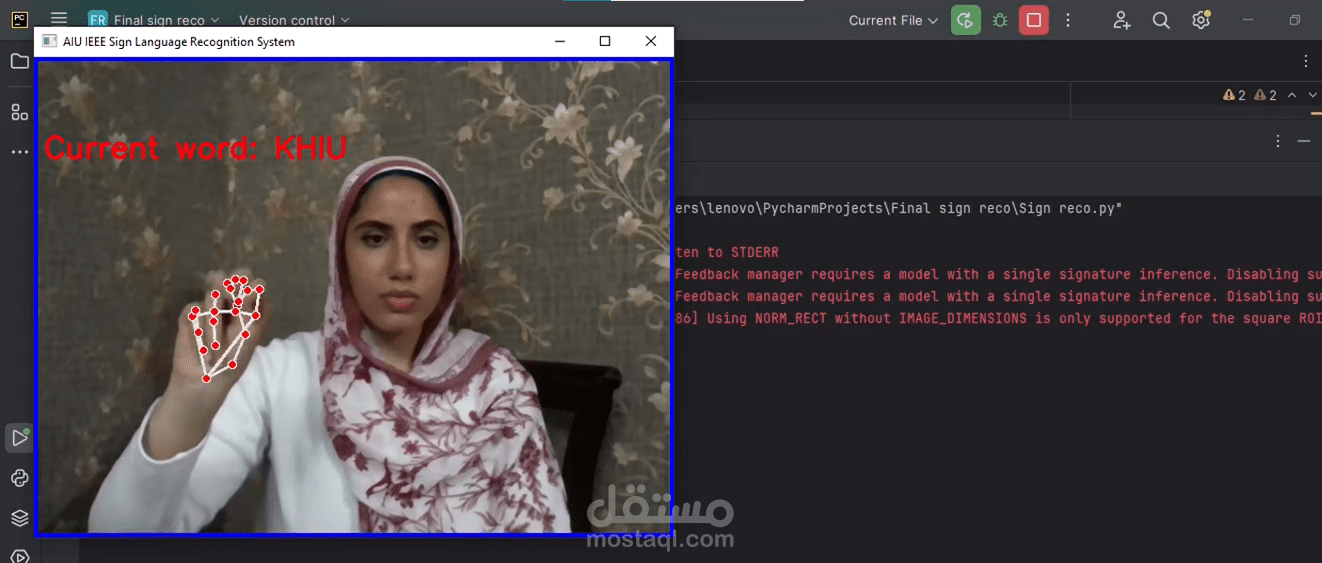Hide the Run tool window panel
Screen dimensions: 1322x563
(x=1304, y=142)
